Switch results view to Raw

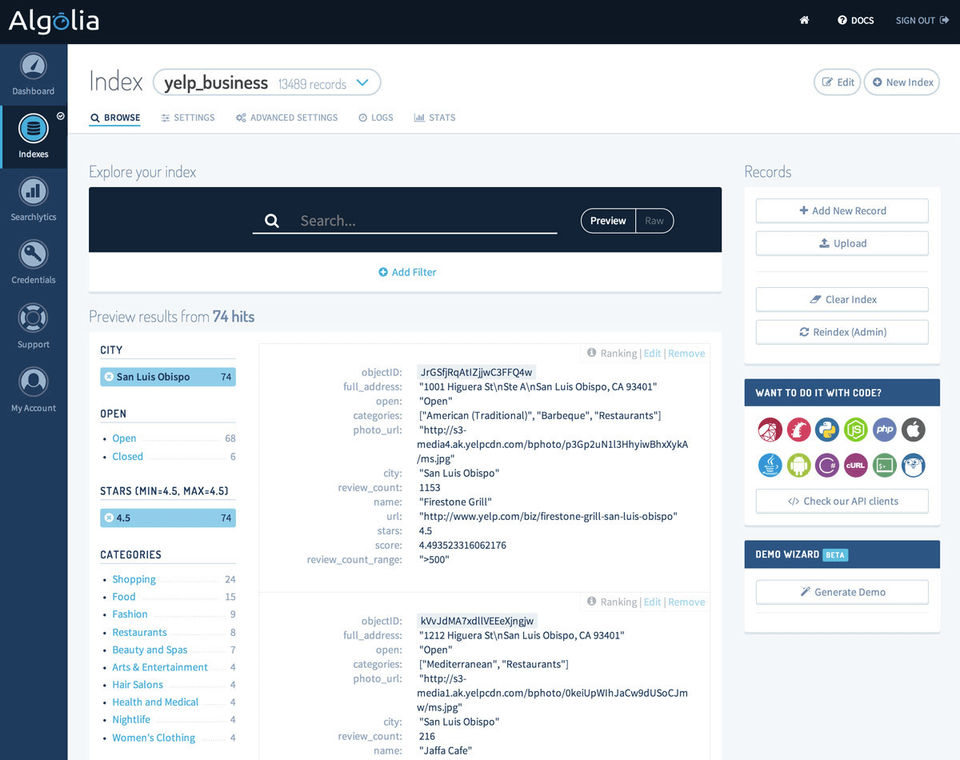[654, 221]
